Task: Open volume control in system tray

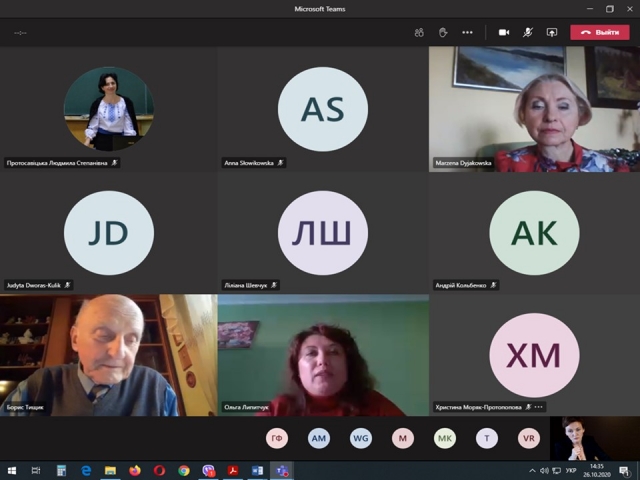Action: [x=544, y=471]
